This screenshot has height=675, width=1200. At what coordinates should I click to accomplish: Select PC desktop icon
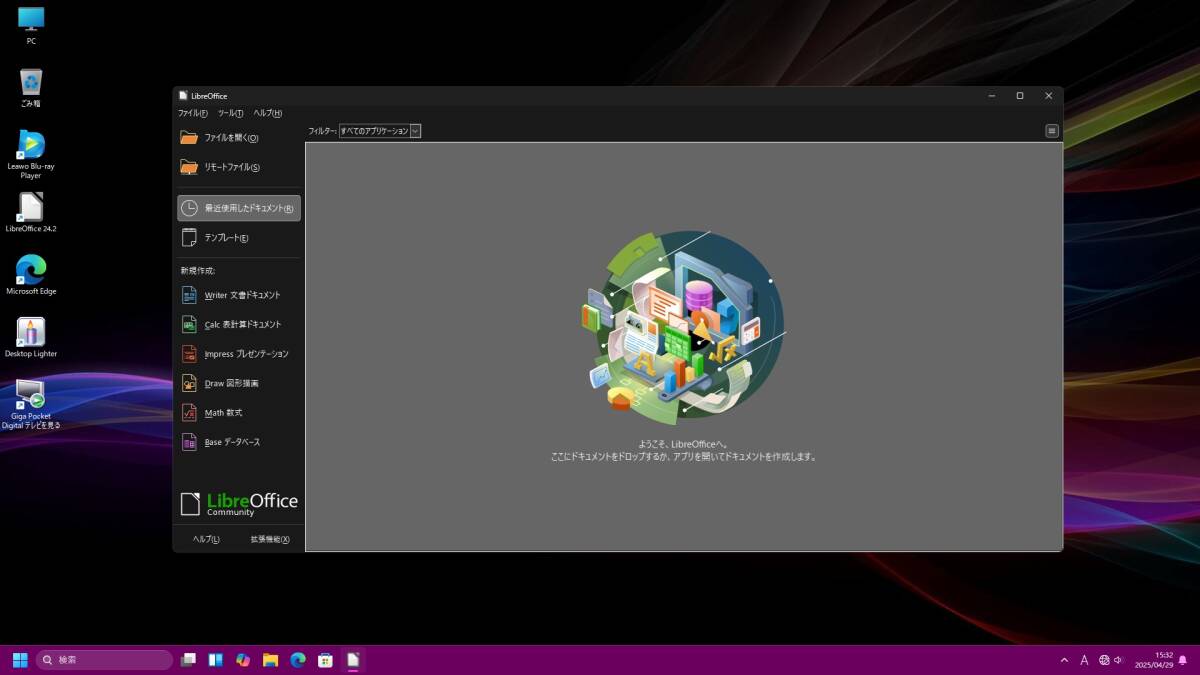click(31, 26)
